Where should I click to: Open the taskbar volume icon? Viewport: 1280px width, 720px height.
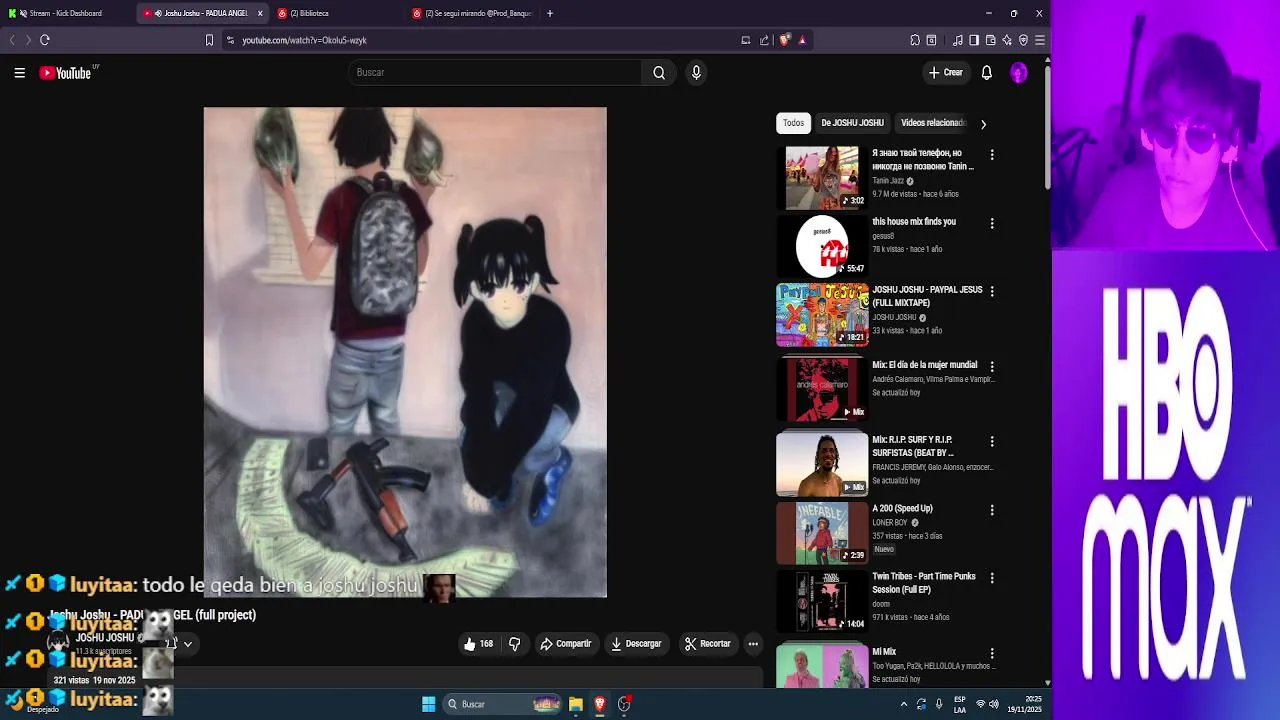993,704
